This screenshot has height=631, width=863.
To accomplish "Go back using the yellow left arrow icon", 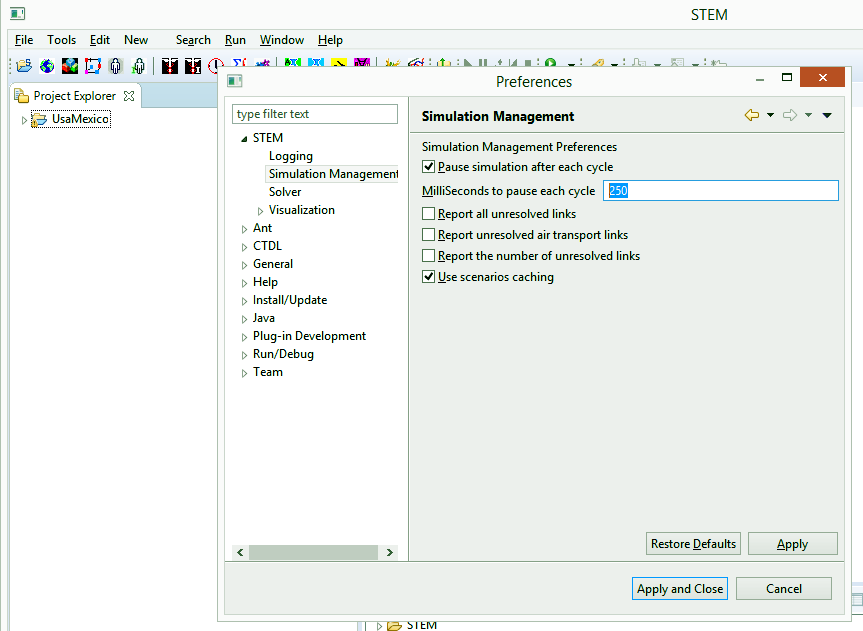I will [752, 115].
